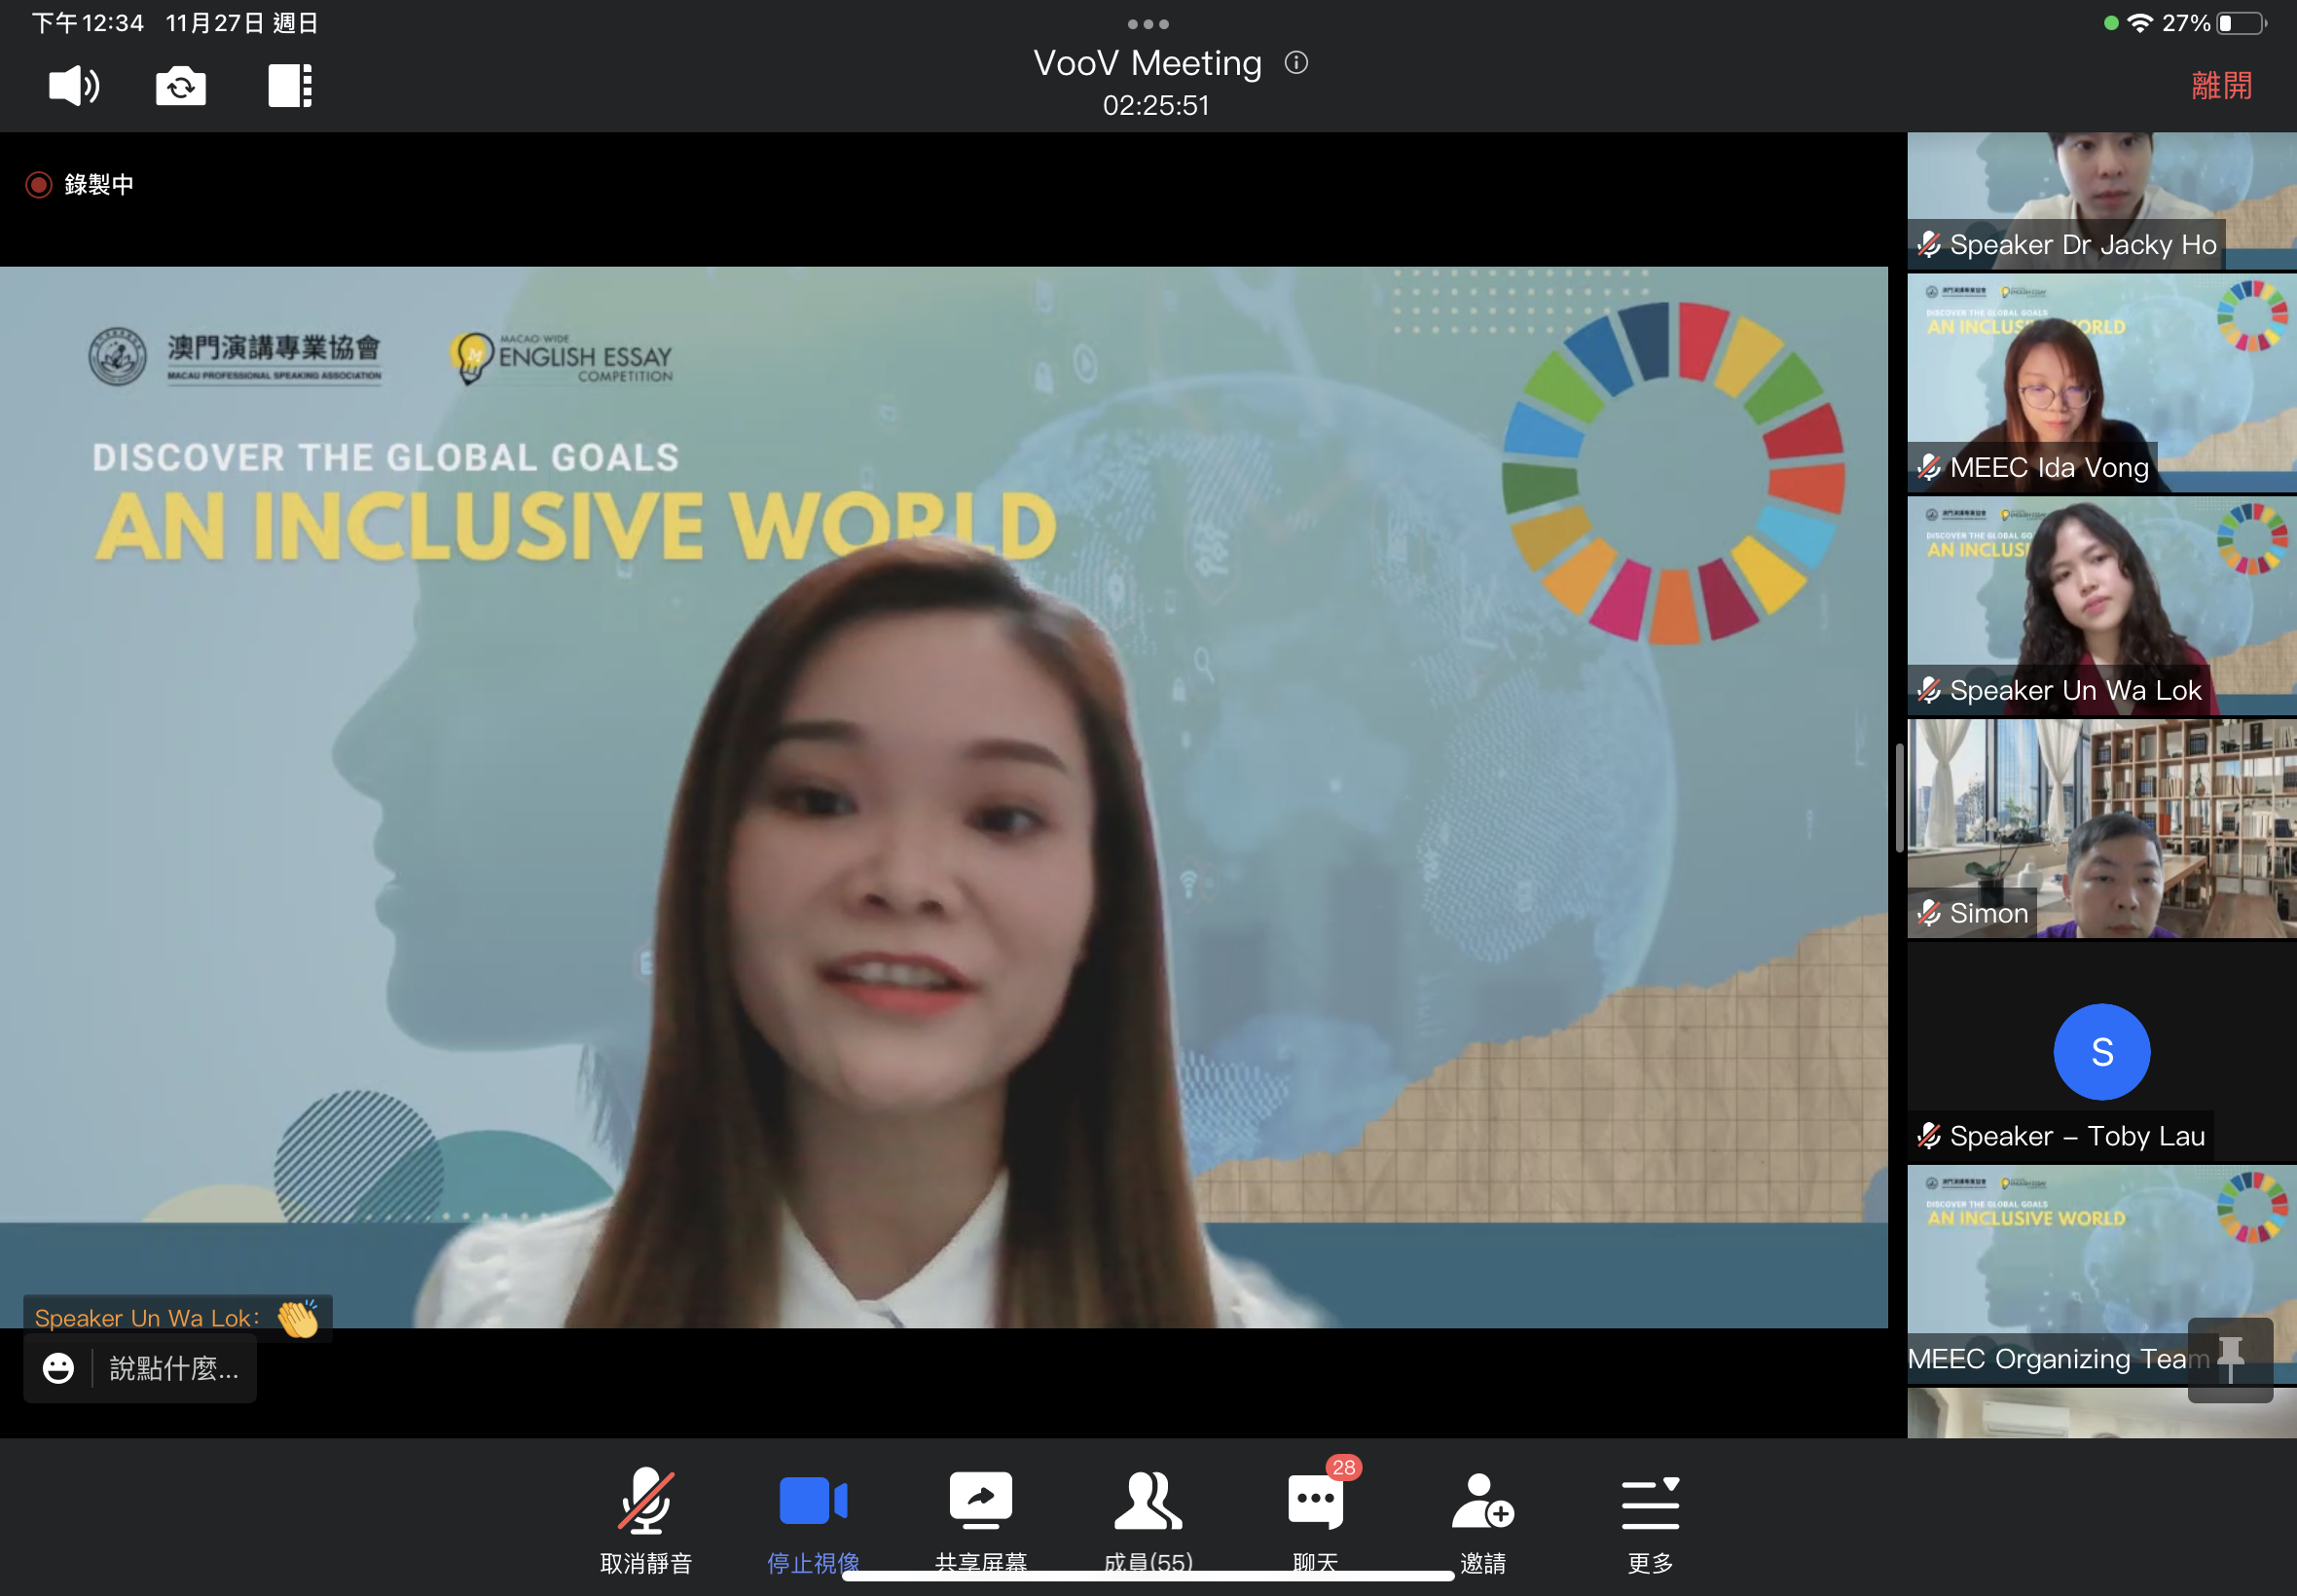Switch camera with the flip icon
The height and width of the screenshot is (1596, 2297).
(181, 86)
